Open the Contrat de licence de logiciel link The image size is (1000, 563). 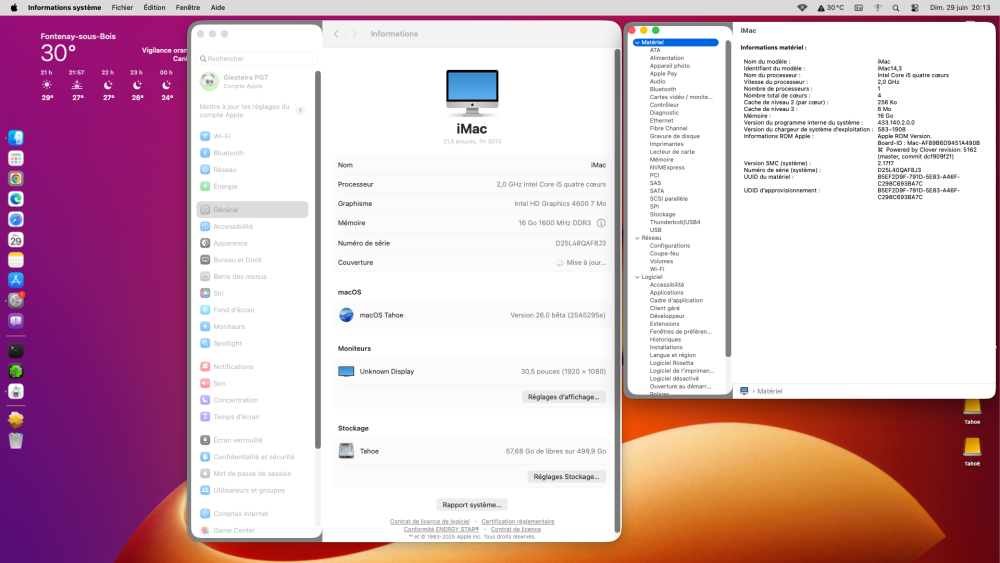[x=430, y=522]
